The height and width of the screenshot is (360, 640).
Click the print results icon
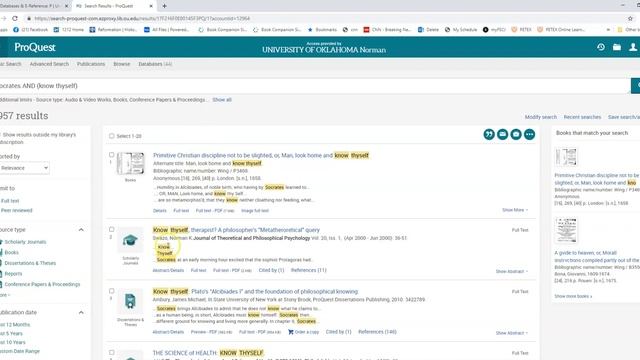516,134
